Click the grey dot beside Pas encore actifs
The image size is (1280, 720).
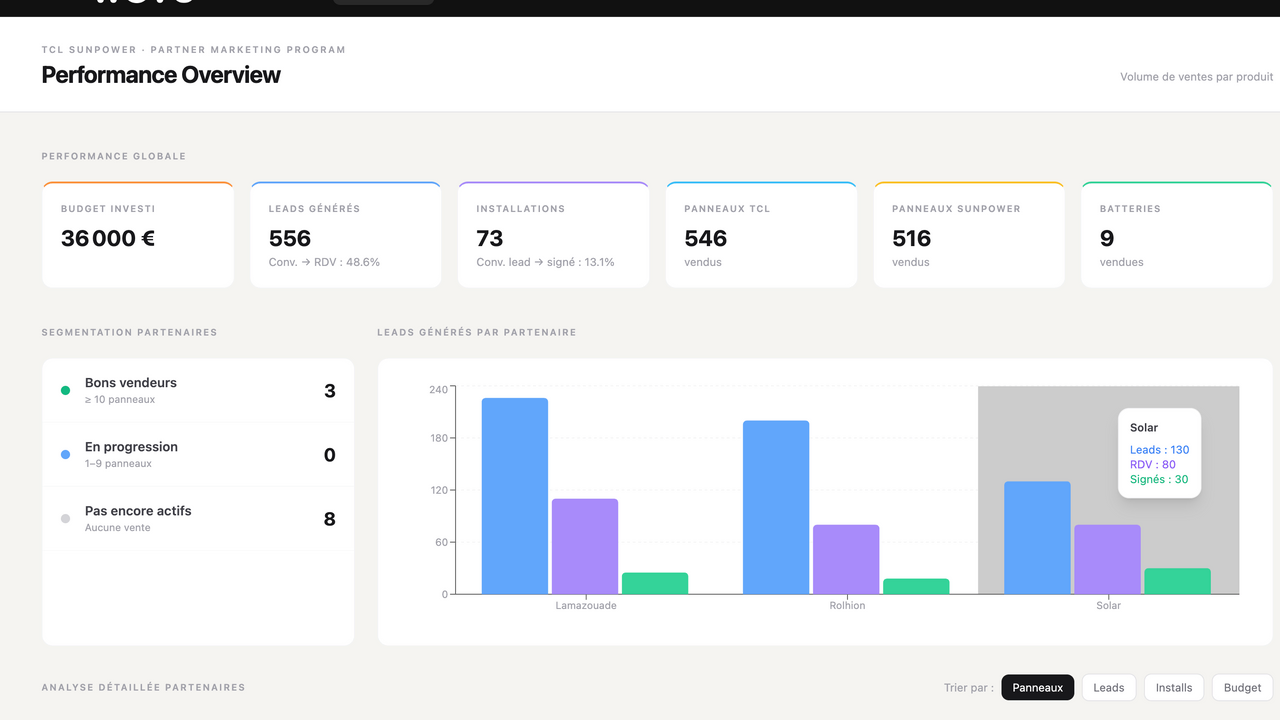click(66, 519)
